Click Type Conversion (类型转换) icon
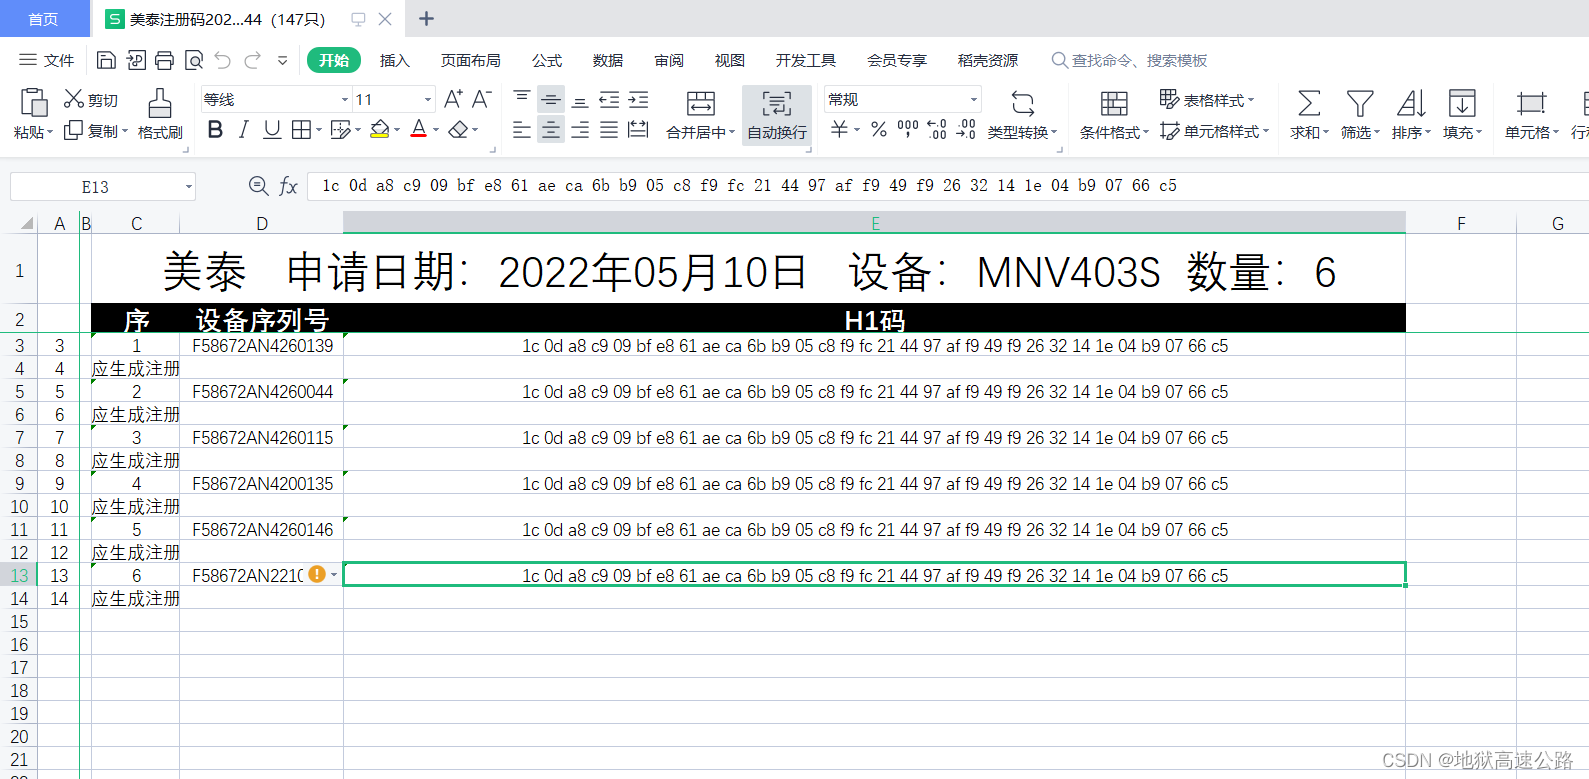This screenshot has width=1589, height=779. pos(1023,104)
